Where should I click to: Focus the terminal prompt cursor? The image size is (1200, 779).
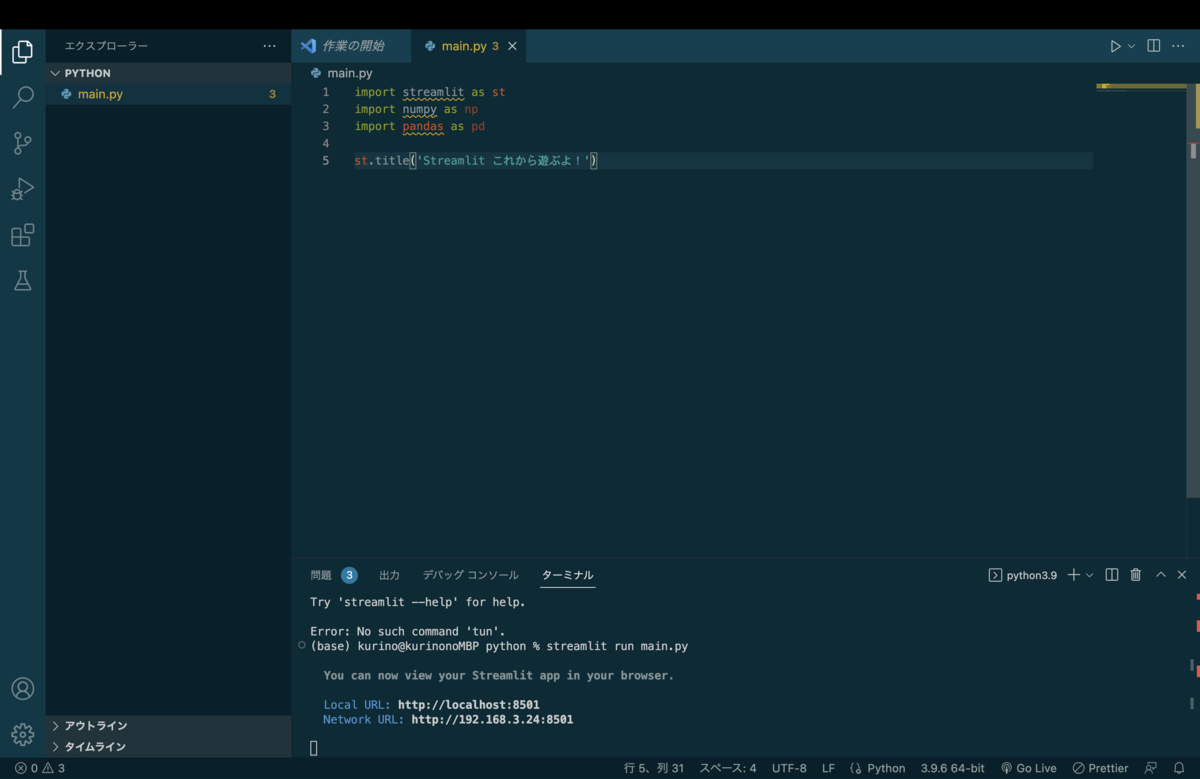pyautogui.click(x=314, y=748)
